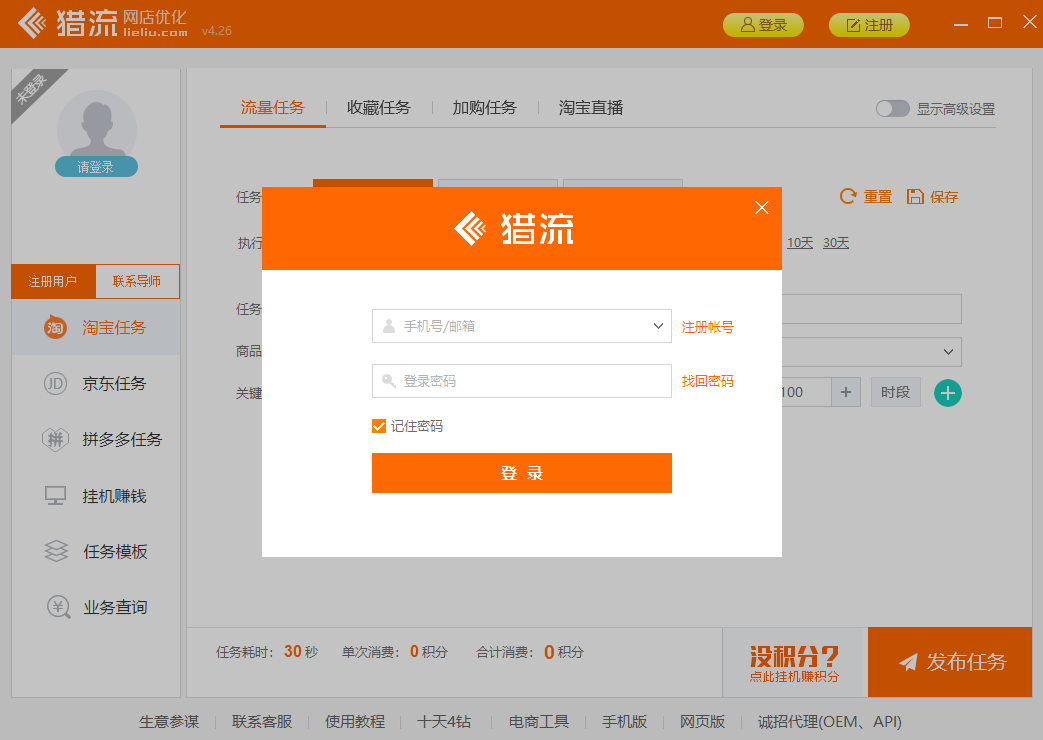Click the 请登录 button under the avatar

tap(96, 167)
